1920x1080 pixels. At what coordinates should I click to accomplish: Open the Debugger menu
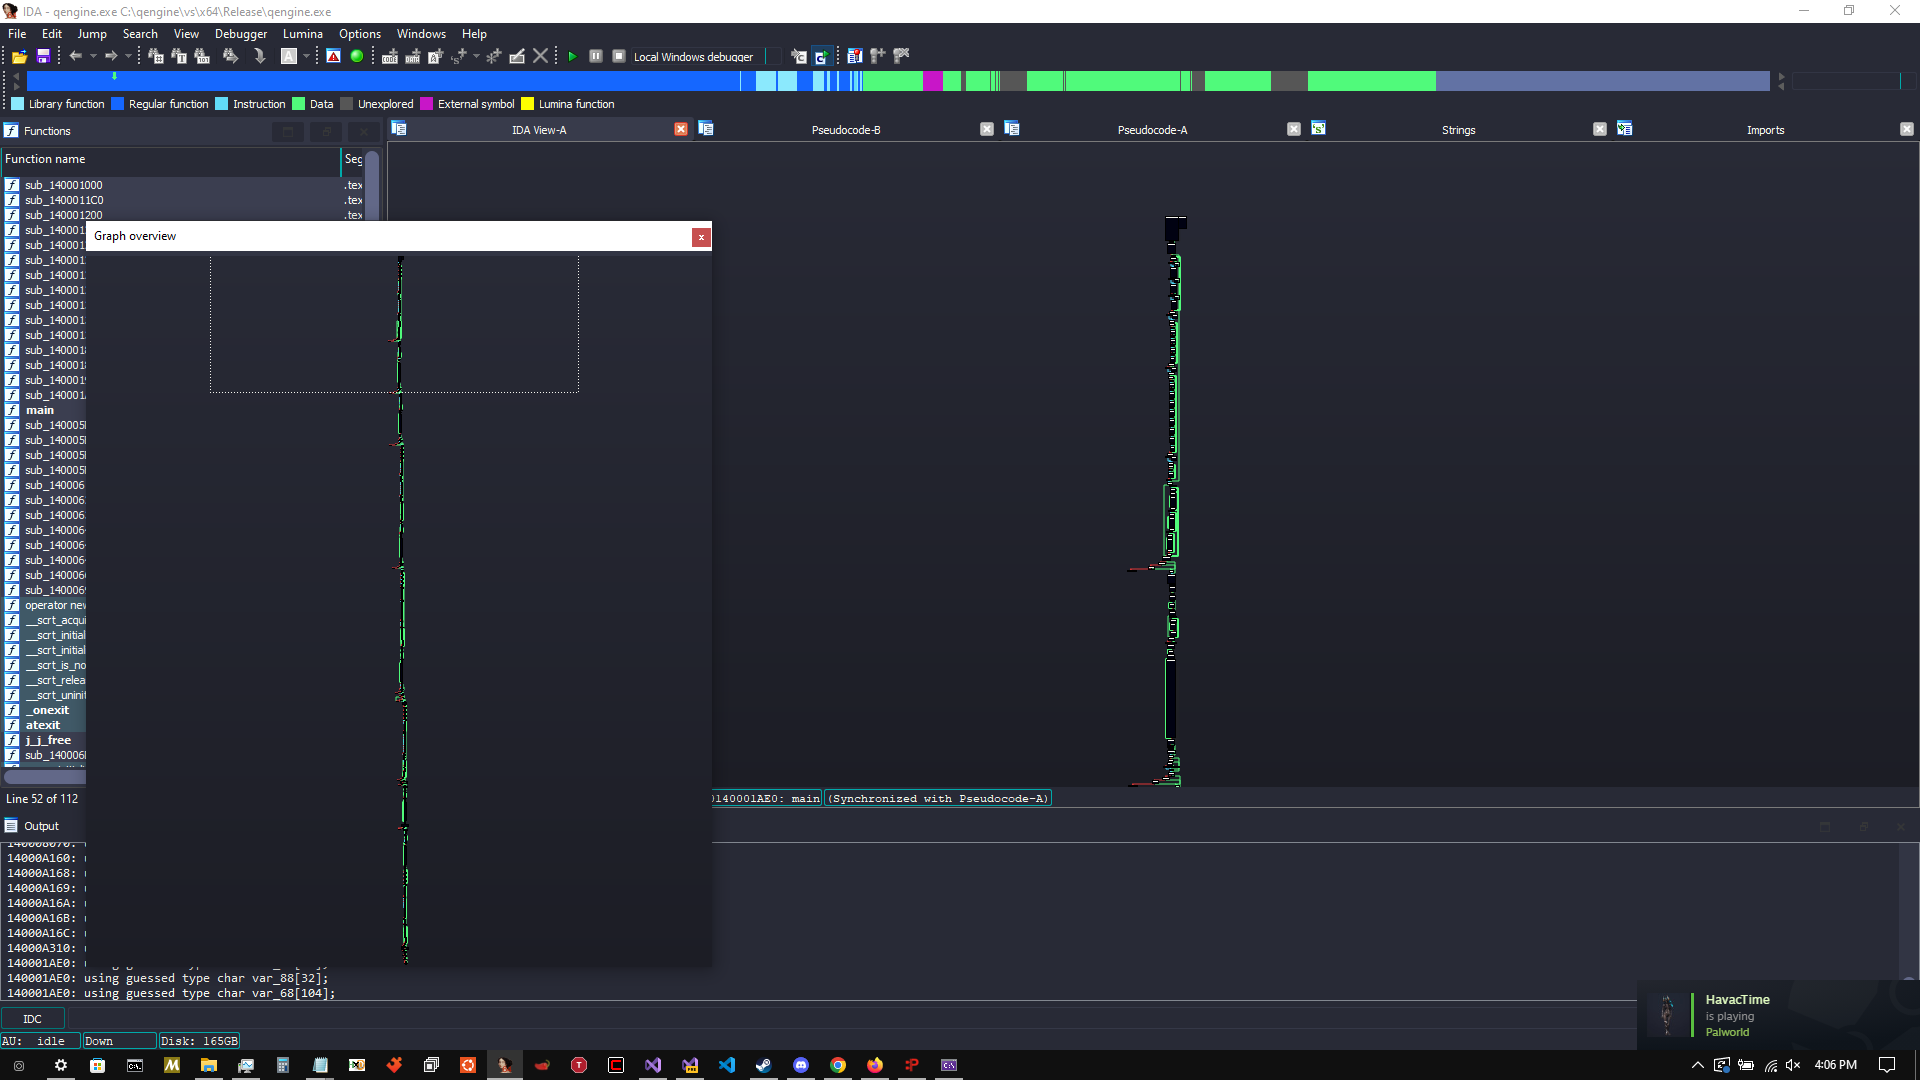[241, 34]
